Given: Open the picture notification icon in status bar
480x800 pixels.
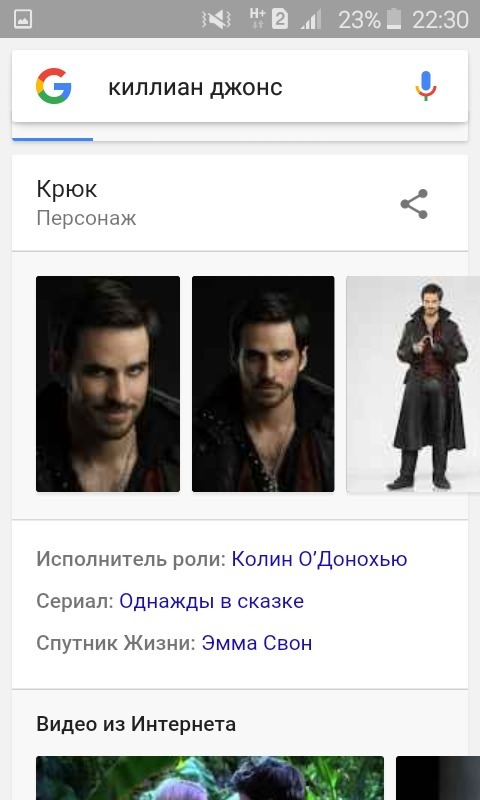Looking at the screenshot, I should 23,19.
